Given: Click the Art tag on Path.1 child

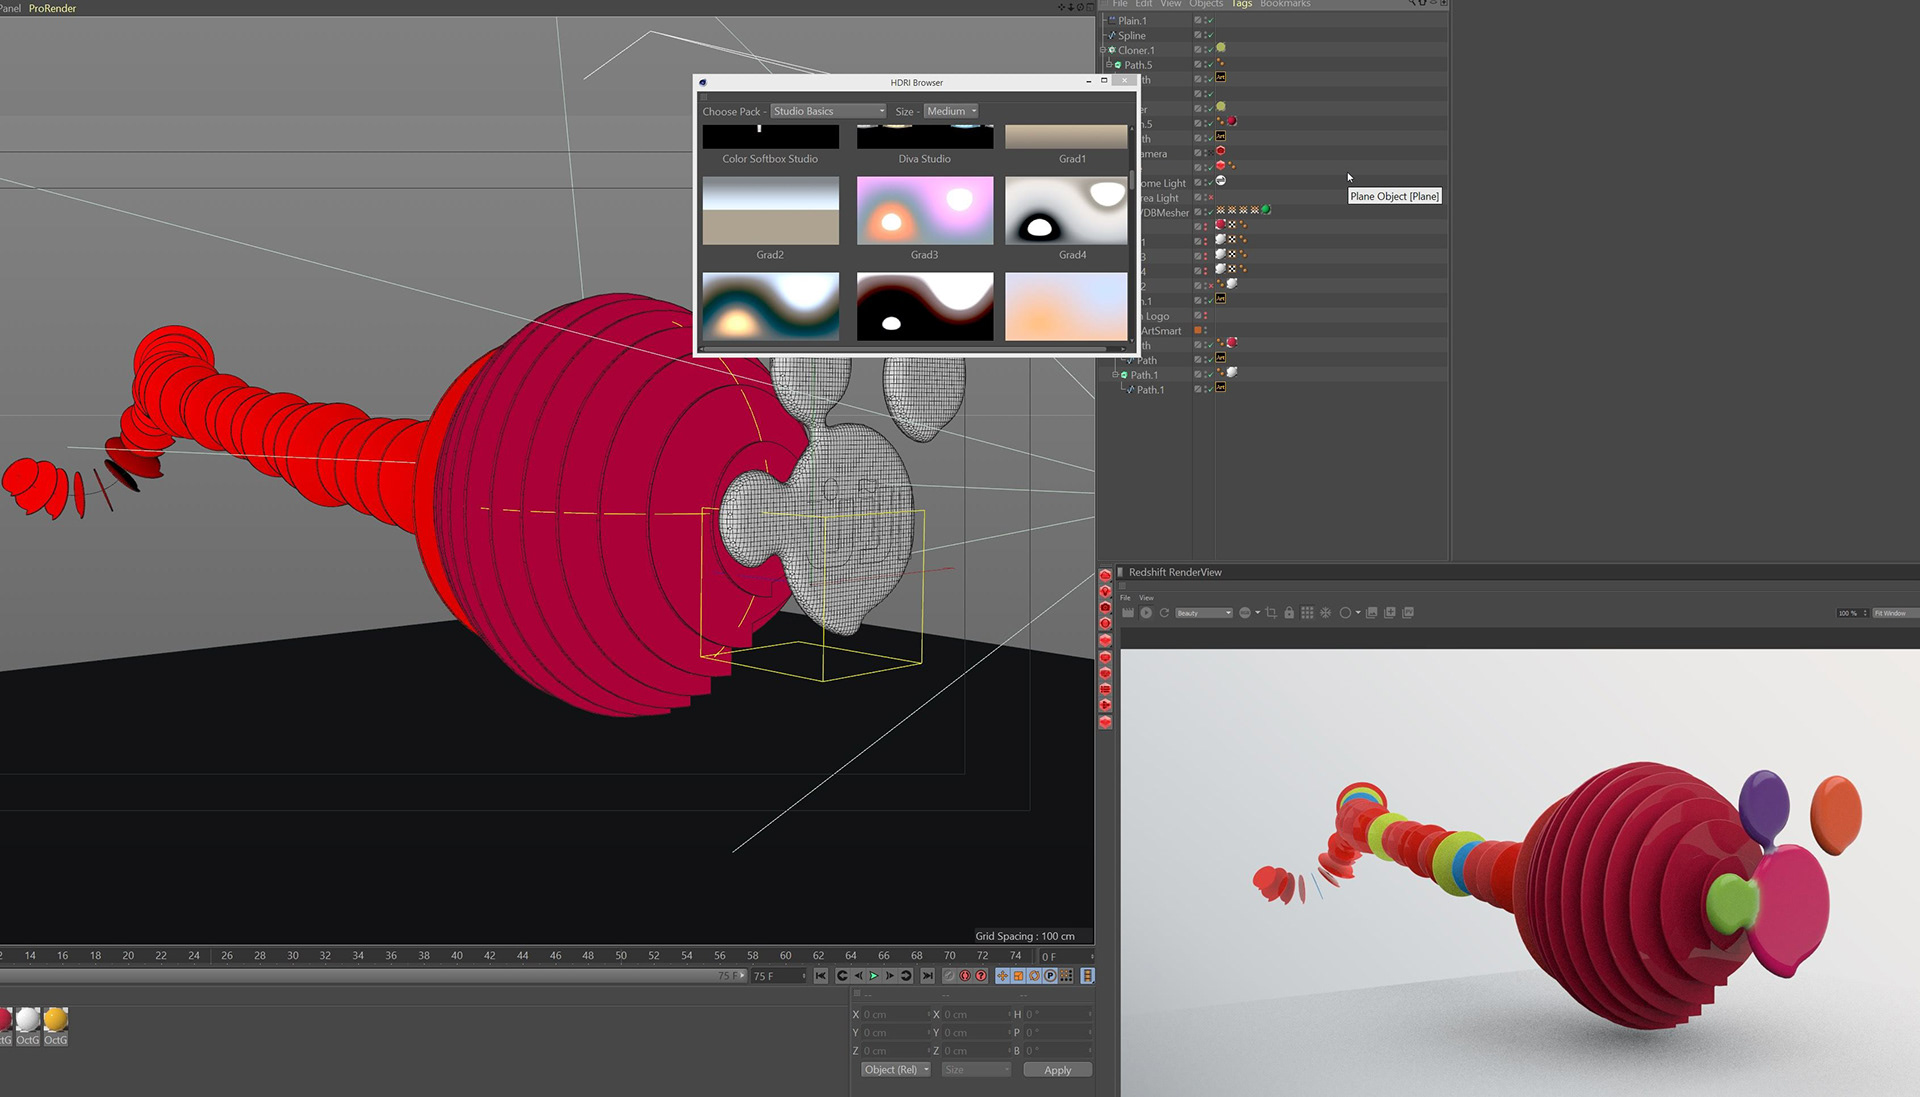Looking at the screenshot, I should pyautogui.click(x=1220, y=388).
